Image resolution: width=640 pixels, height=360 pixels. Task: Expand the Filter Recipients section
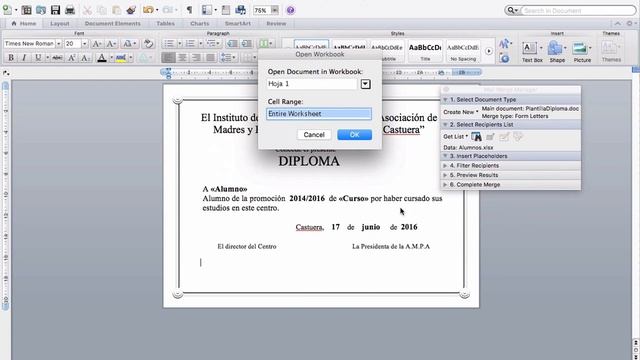coord(445,166)
